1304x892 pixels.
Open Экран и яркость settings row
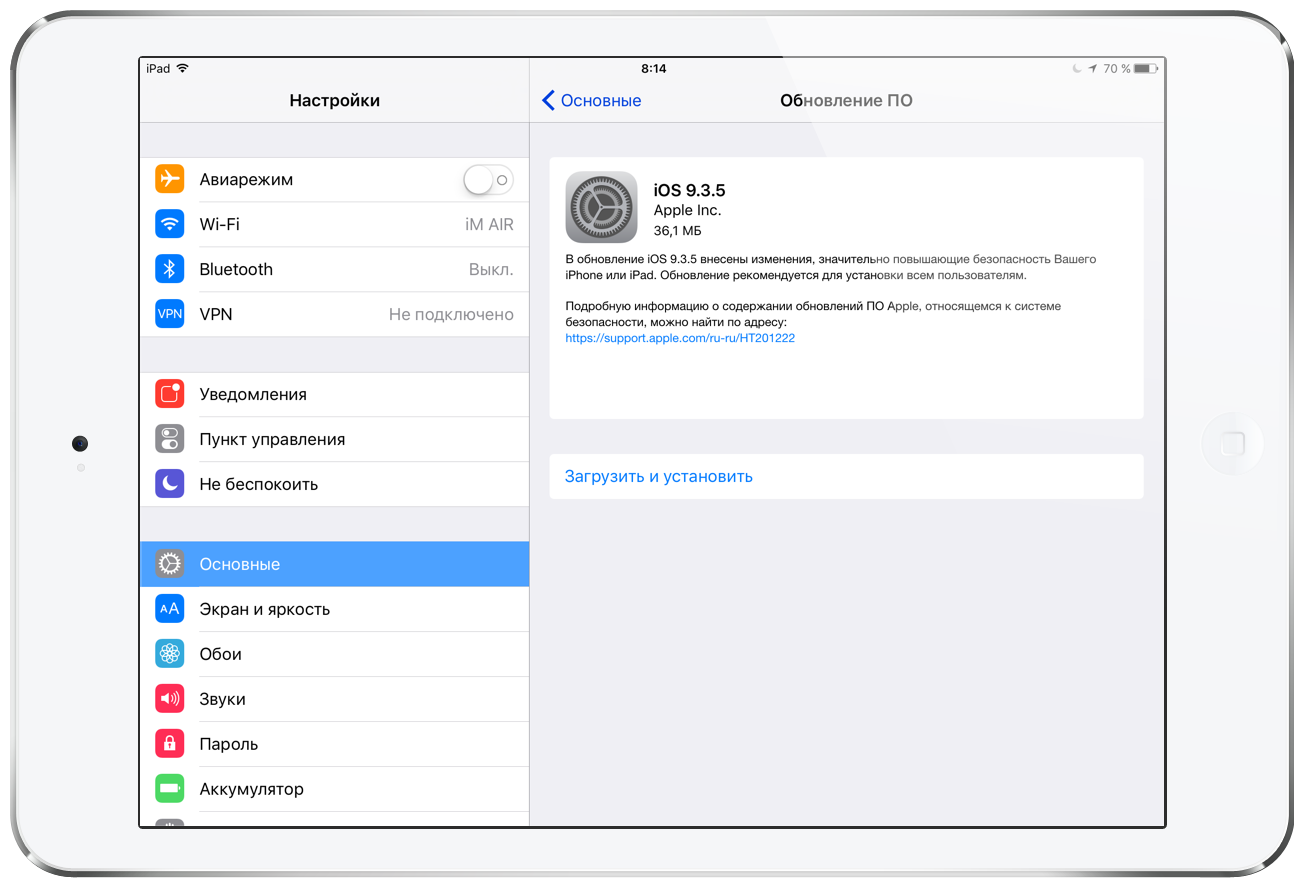334,609
